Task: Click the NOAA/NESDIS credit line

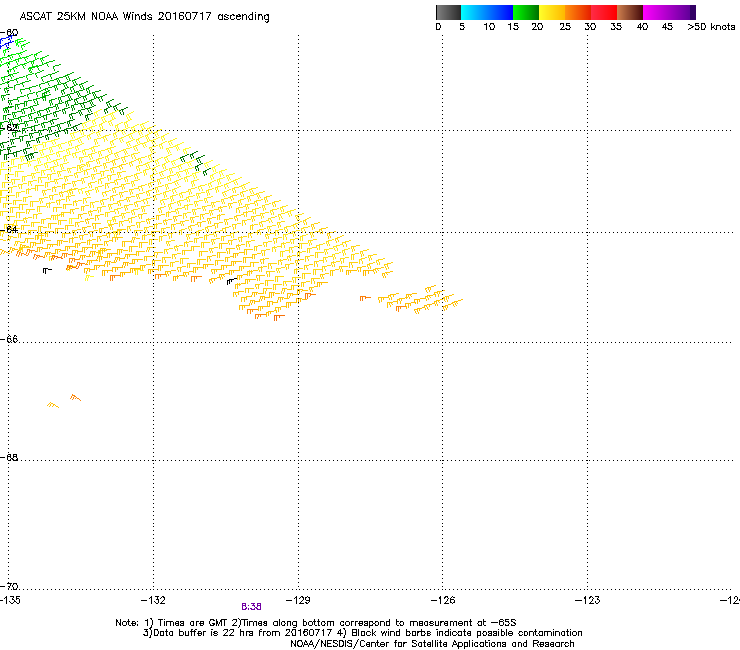Action: click(432, 644)
